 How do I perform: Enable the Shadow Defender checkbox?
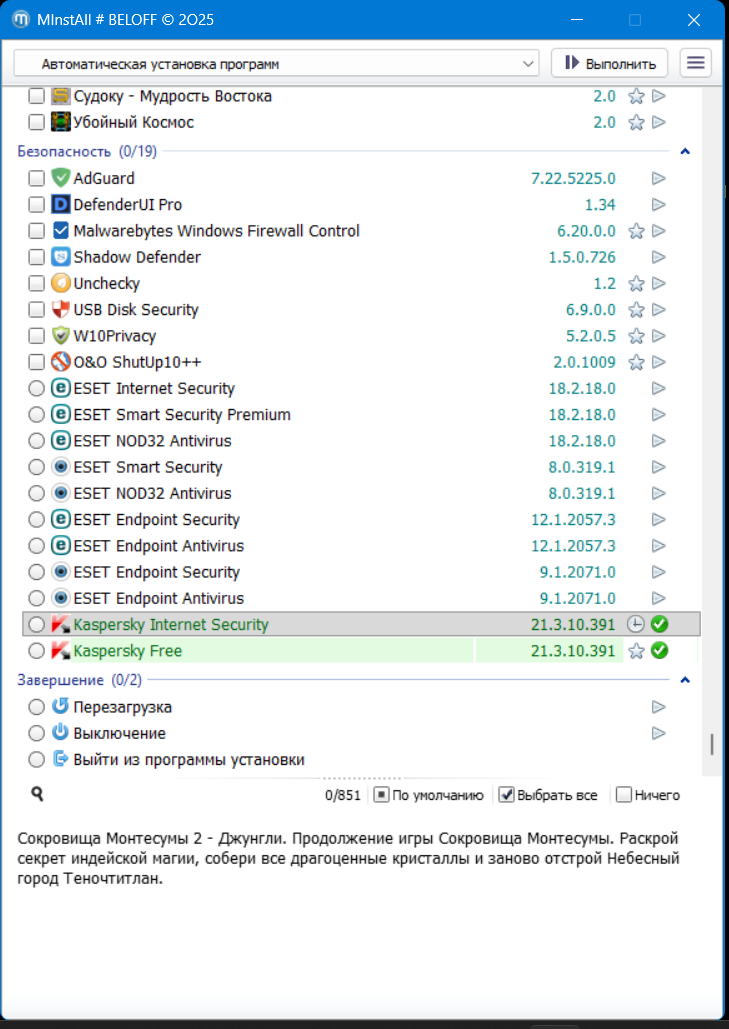(x=36, y=258)
